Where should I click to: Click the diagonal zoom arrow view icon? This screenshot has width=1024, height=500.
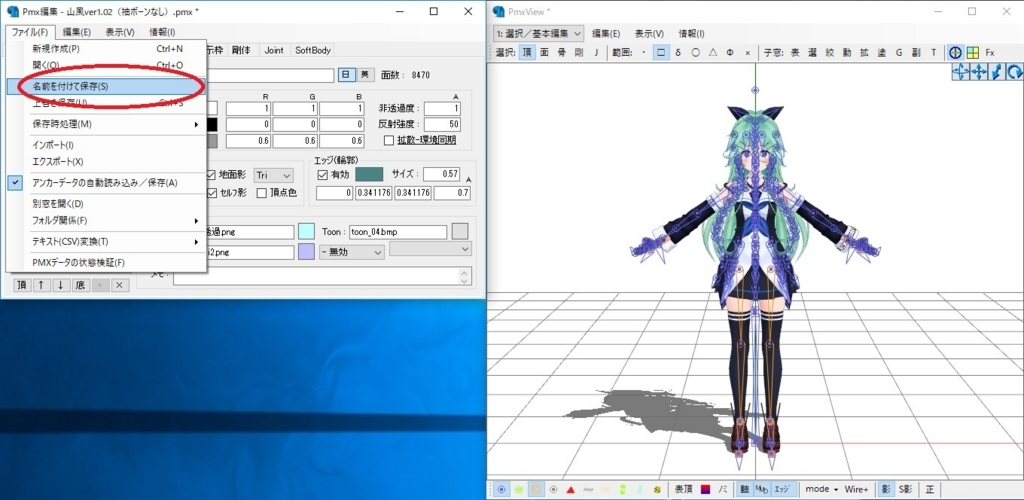[x=997, y=72]
